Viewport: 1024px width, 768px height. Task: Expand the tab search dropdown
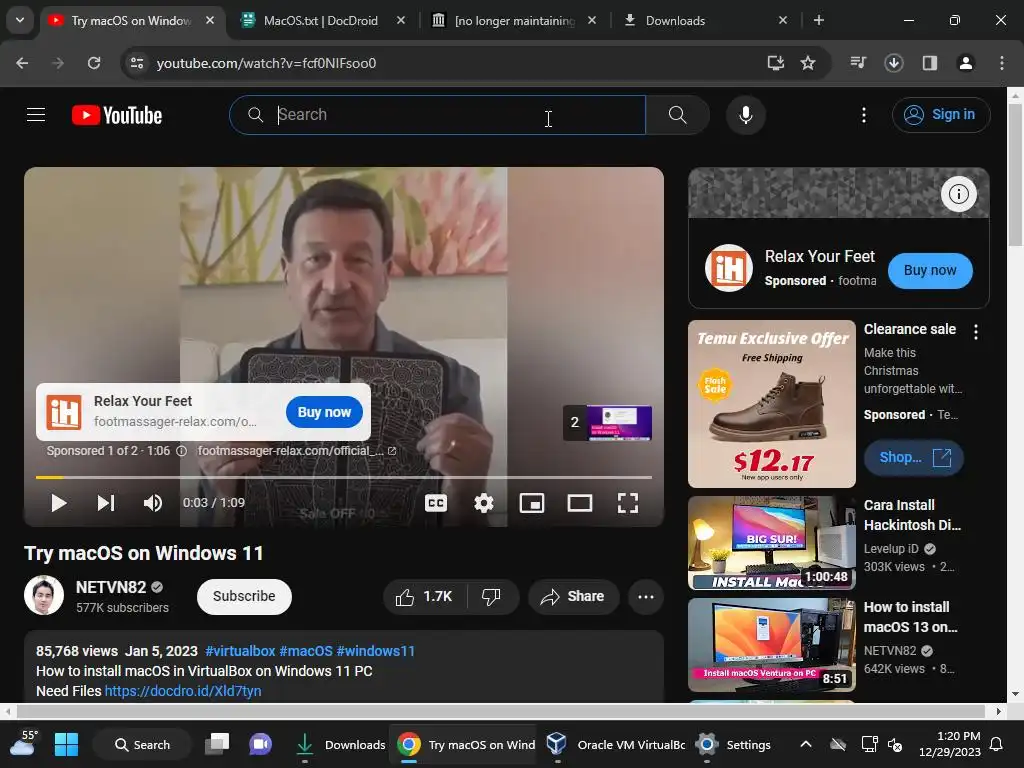20,20
